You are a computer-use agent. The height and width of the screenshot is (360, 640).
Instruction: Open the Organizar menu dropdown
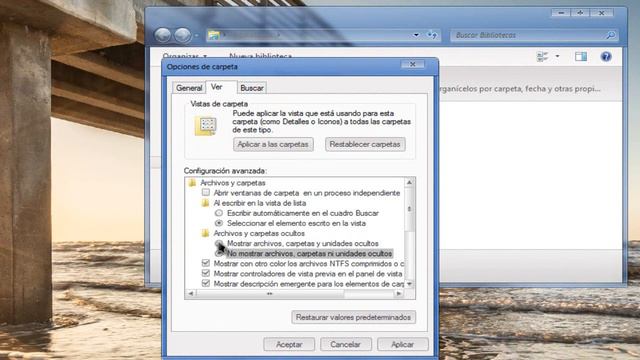point(185,56)
